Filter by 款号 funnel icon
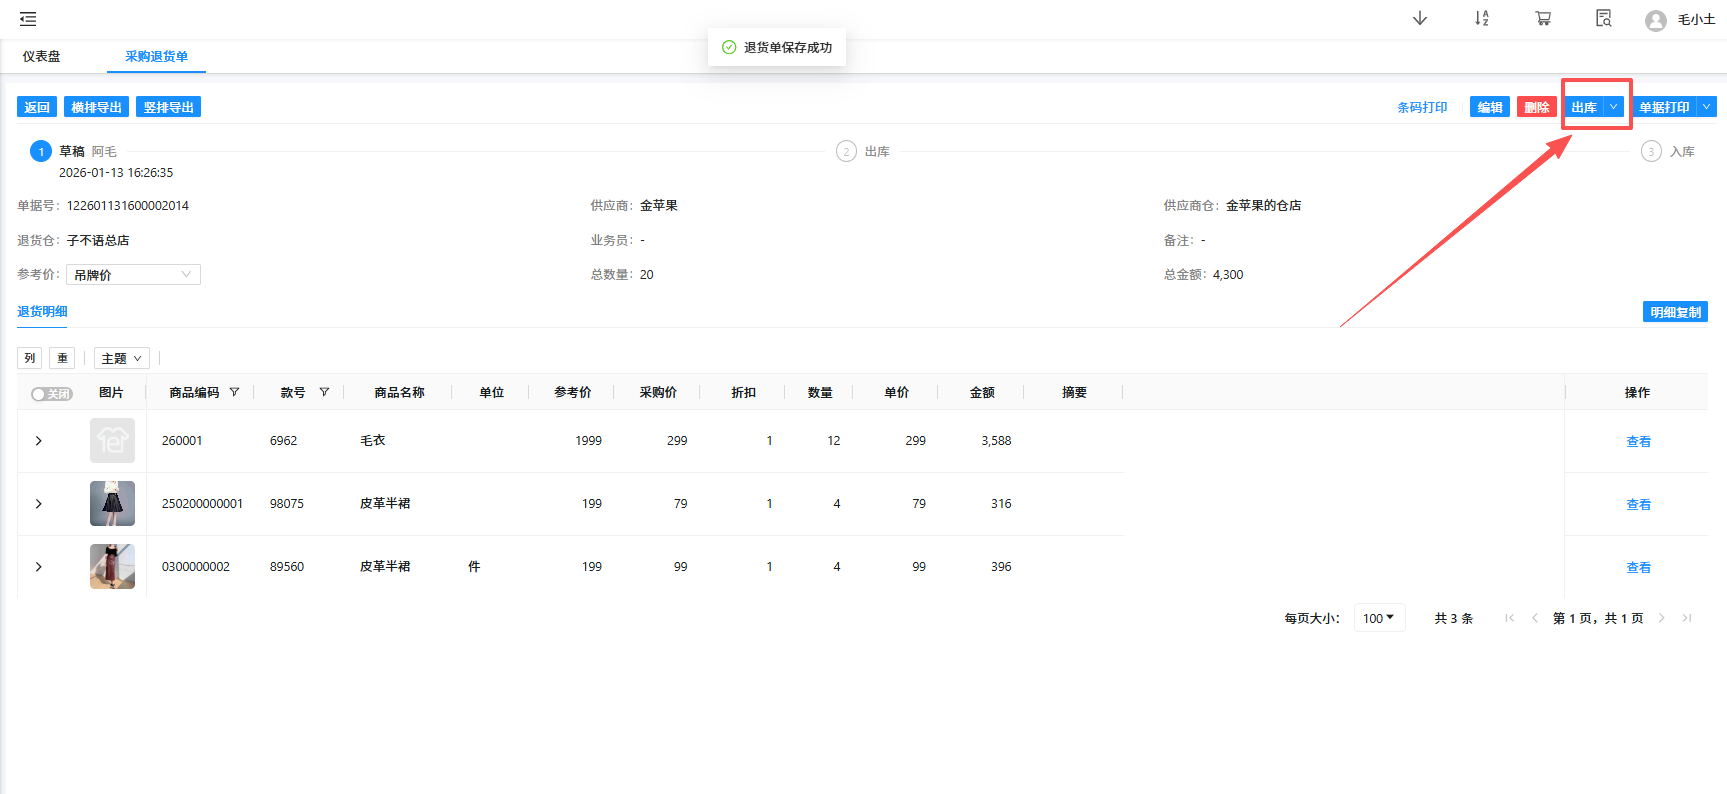The image size is (1727, 794). tap(324, 392)
